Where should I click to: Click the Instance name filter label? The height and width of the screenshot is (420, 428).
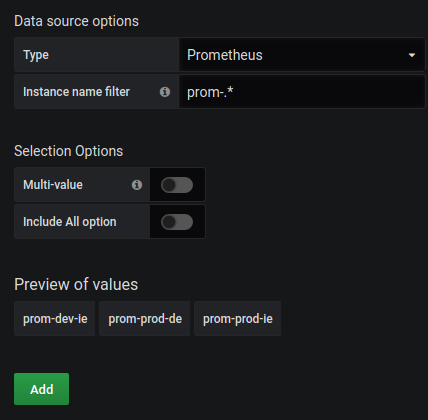(x=76, y=92)
